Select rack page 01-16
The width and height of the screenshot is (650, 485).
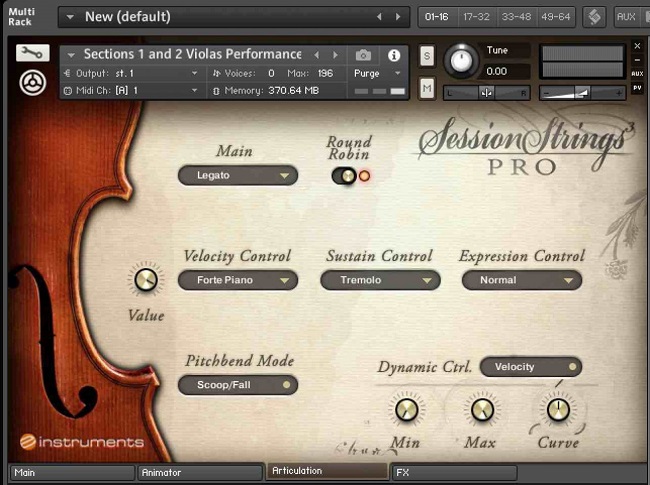(437, 17)
